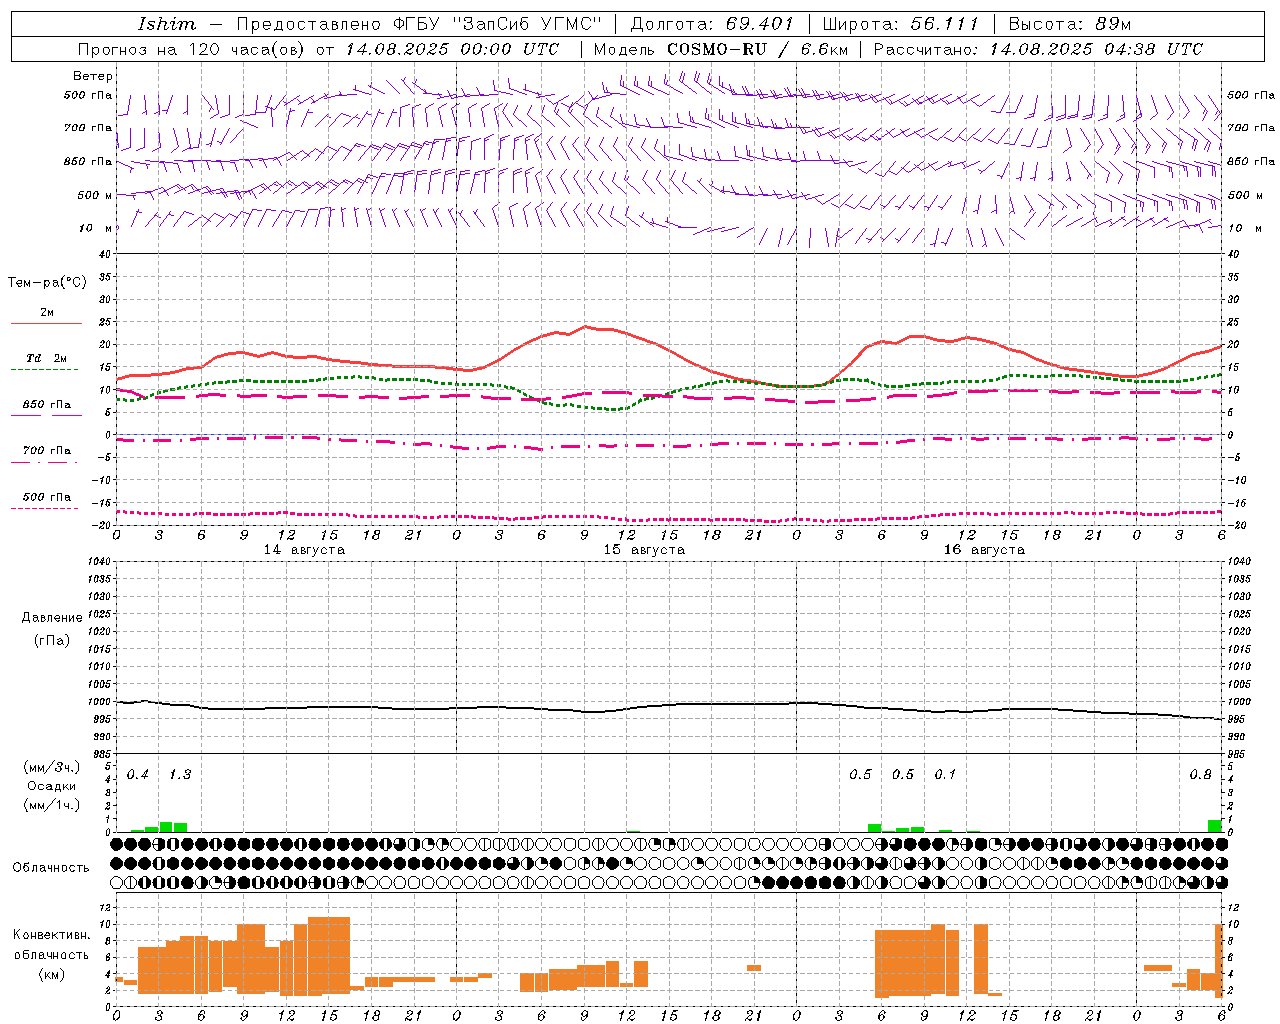Click the "Td 2м" dew point legend entry

[x=47, y=358]
